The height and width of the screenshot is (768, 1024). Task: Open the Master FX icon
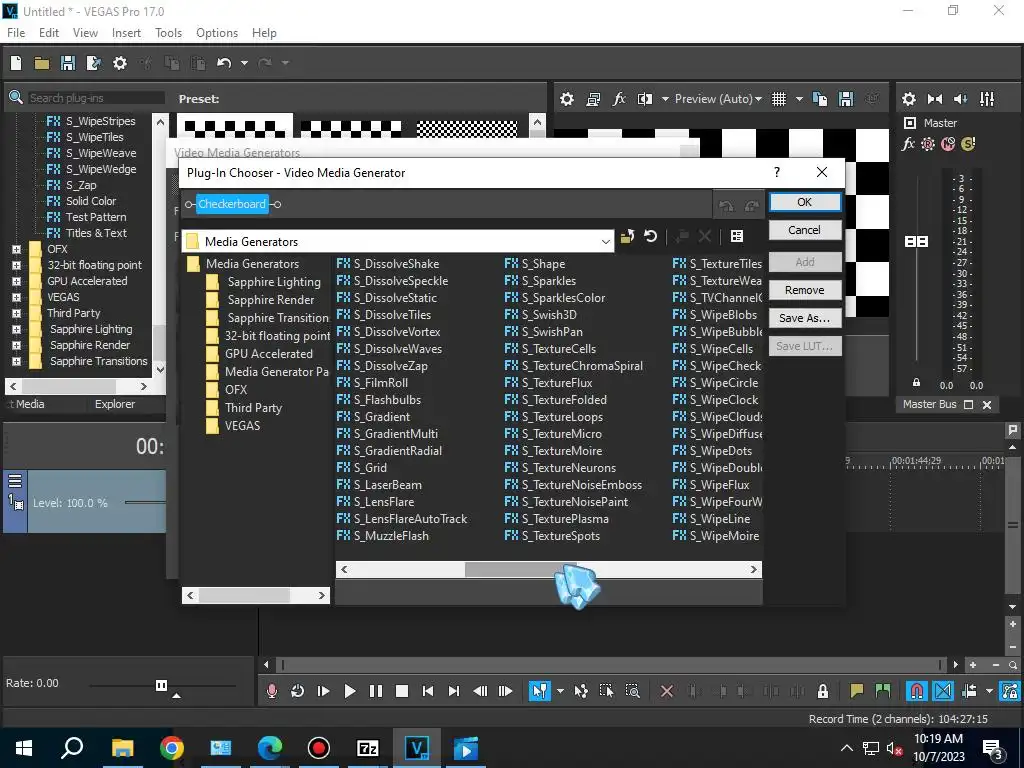pyautogui.click(x=908, y=144)
